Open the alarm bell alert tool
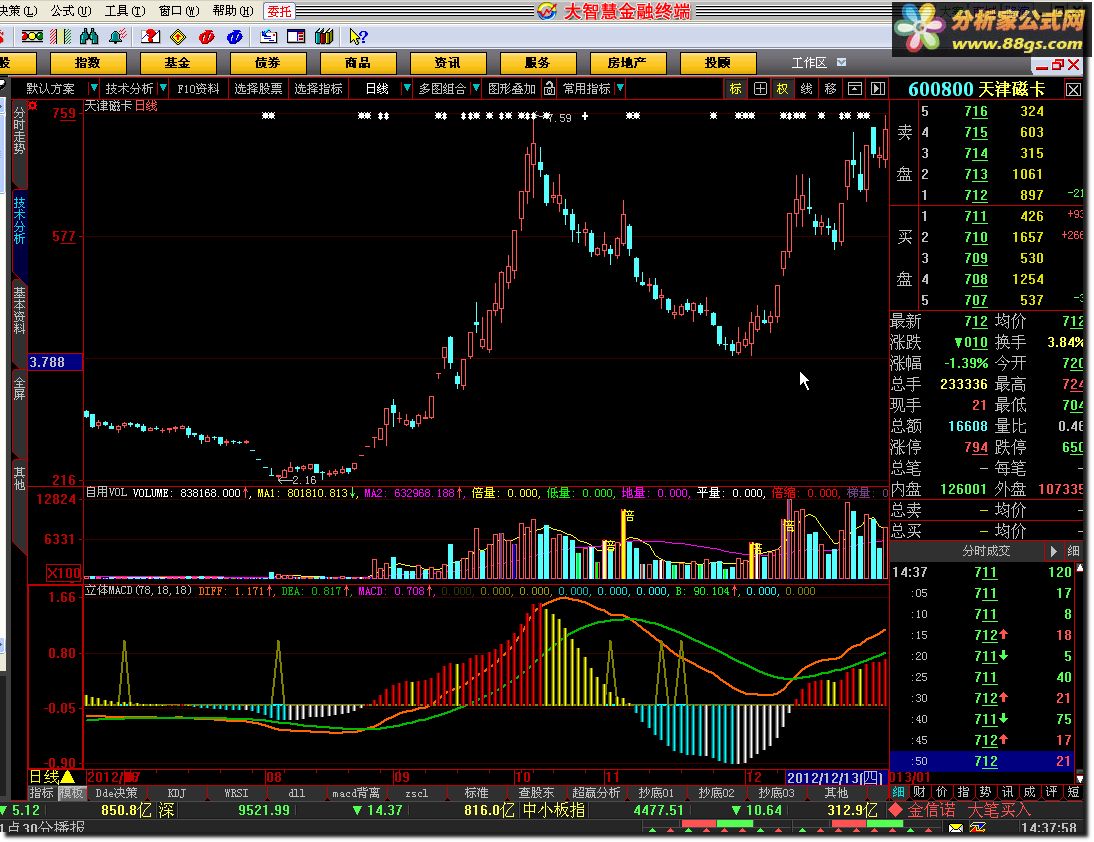Image resolution: width=1094 pixels, height=842 pixels. click(x=117, y=36)
